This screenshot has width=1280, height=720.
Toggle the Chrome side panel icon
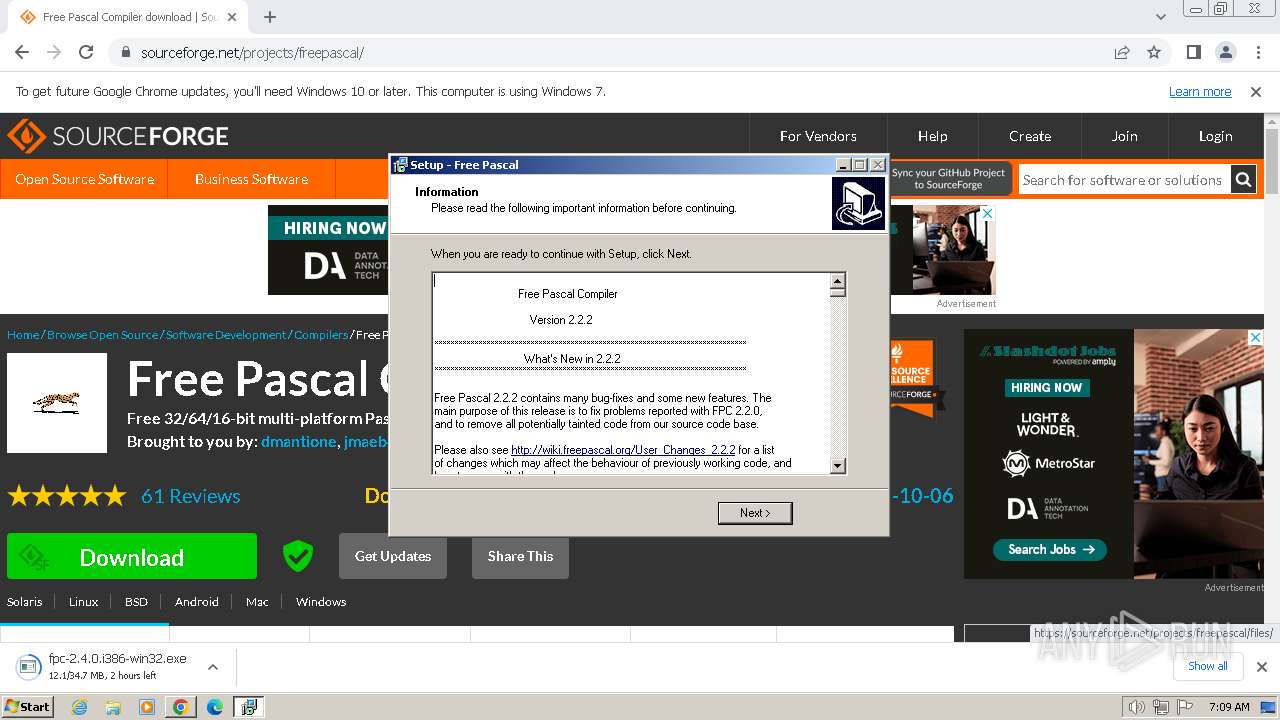(1194, 52)
